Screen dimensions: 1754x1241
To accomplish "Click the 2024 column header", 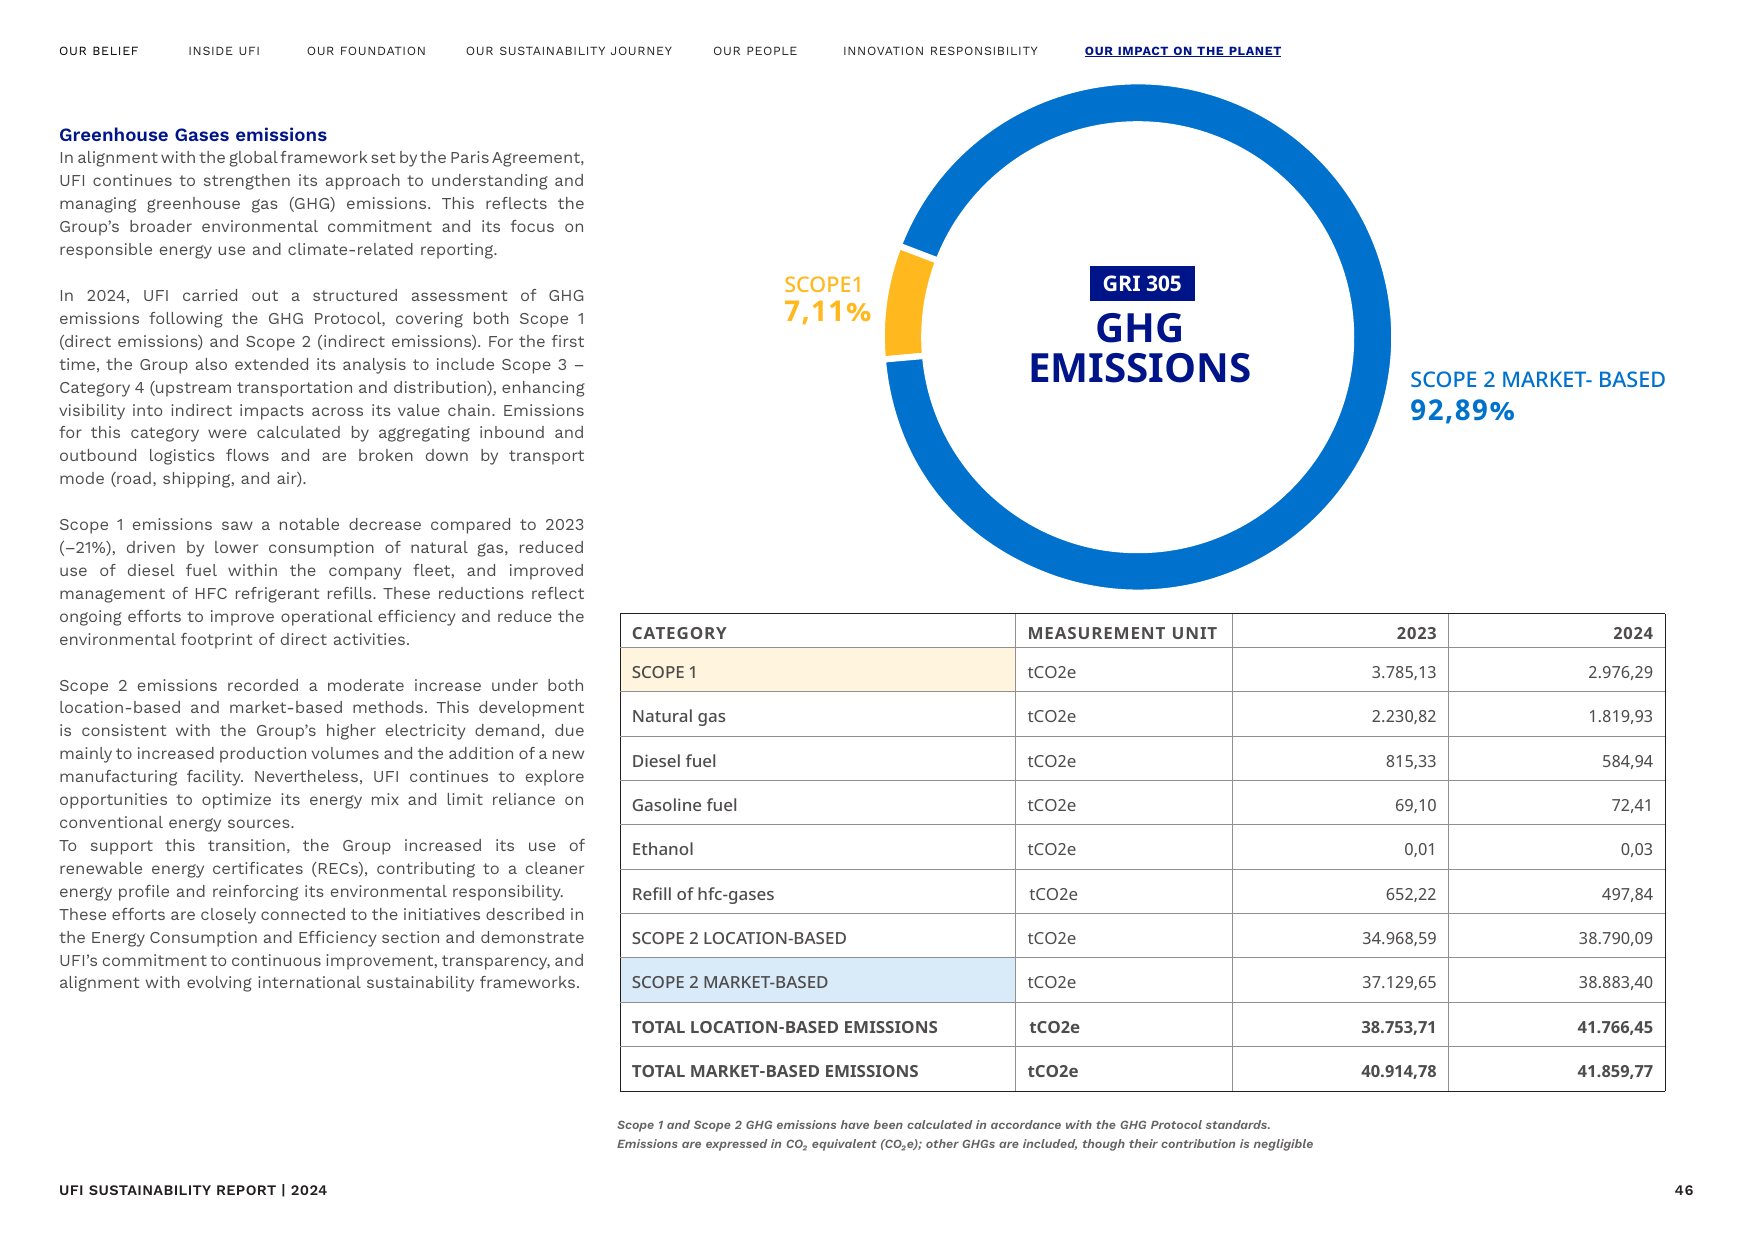I will pyautogui.click(x=1633, y=633).
